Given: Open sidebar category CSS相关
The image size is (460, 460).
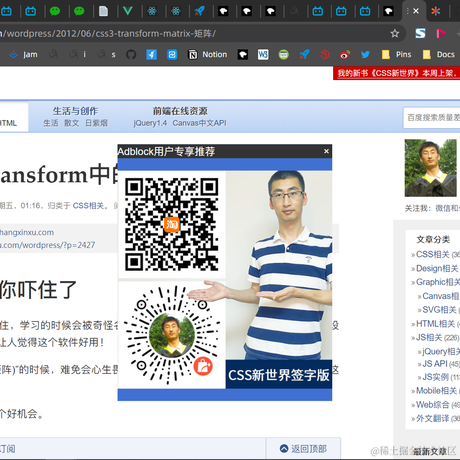Looking at the screenshot, I should pos(433,254).
